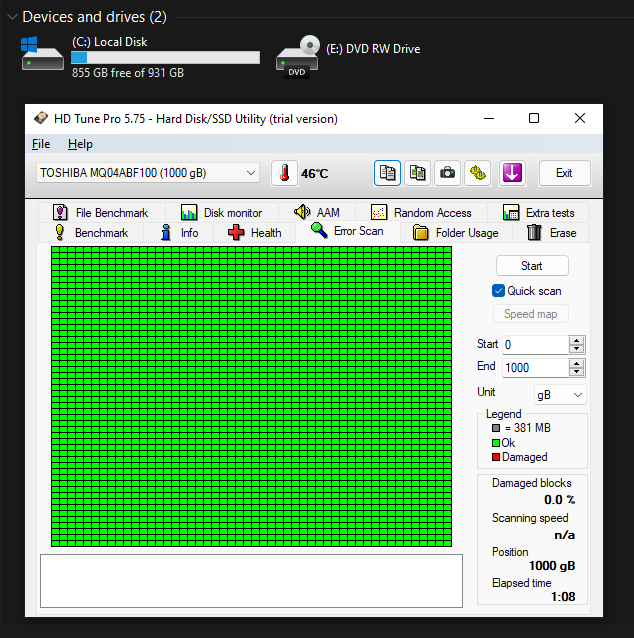
Task: Click the camera save screenshot icon
Action: pos(448,173)
